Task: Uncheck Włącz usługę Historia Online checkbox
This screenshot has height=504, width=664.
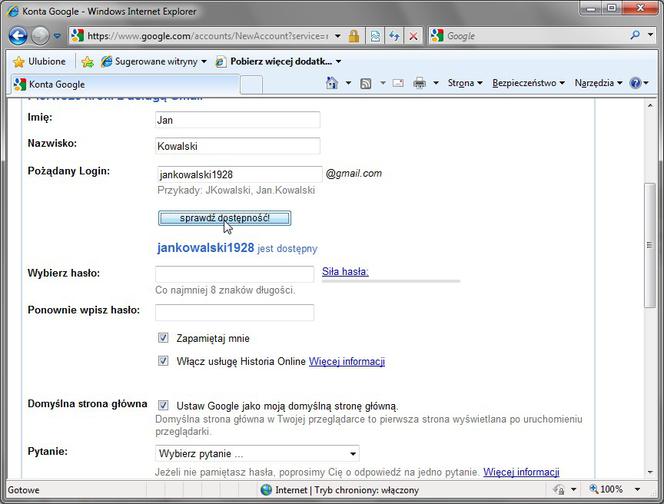Action: 163,360
